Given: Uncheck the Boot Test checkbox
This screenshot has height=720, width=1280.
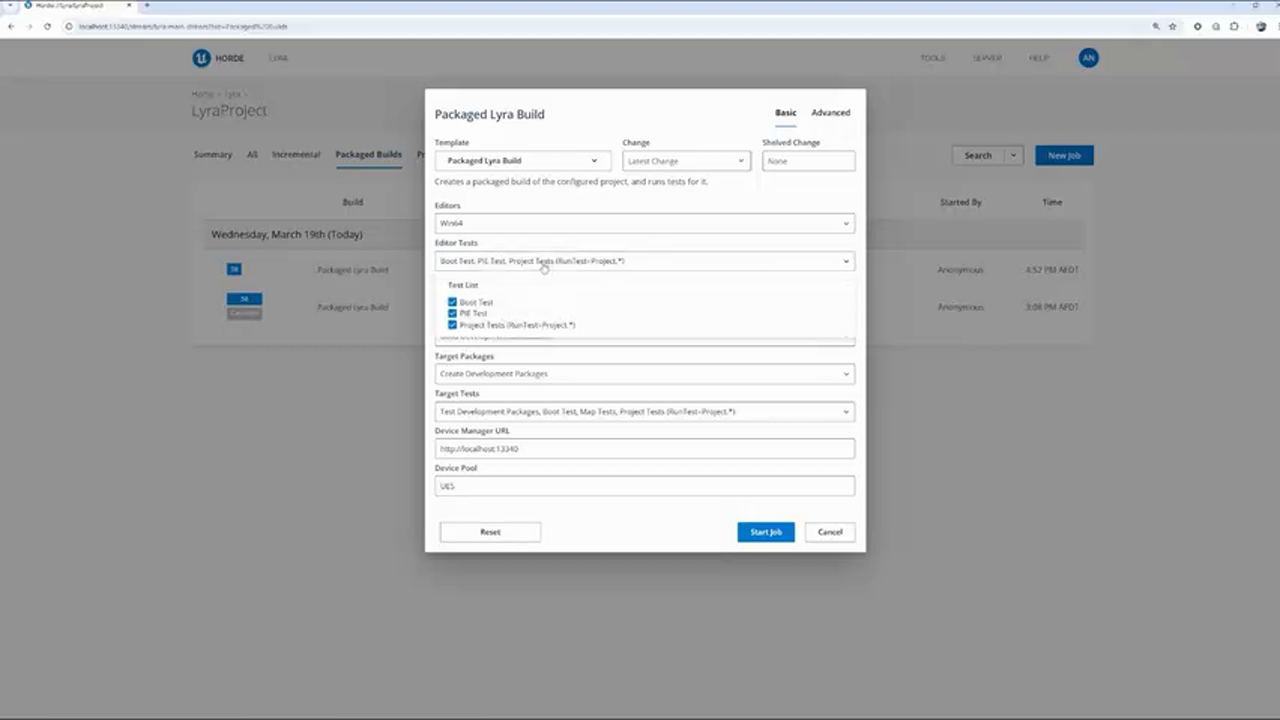Looking at the screenshot, I should click(452, 302).
